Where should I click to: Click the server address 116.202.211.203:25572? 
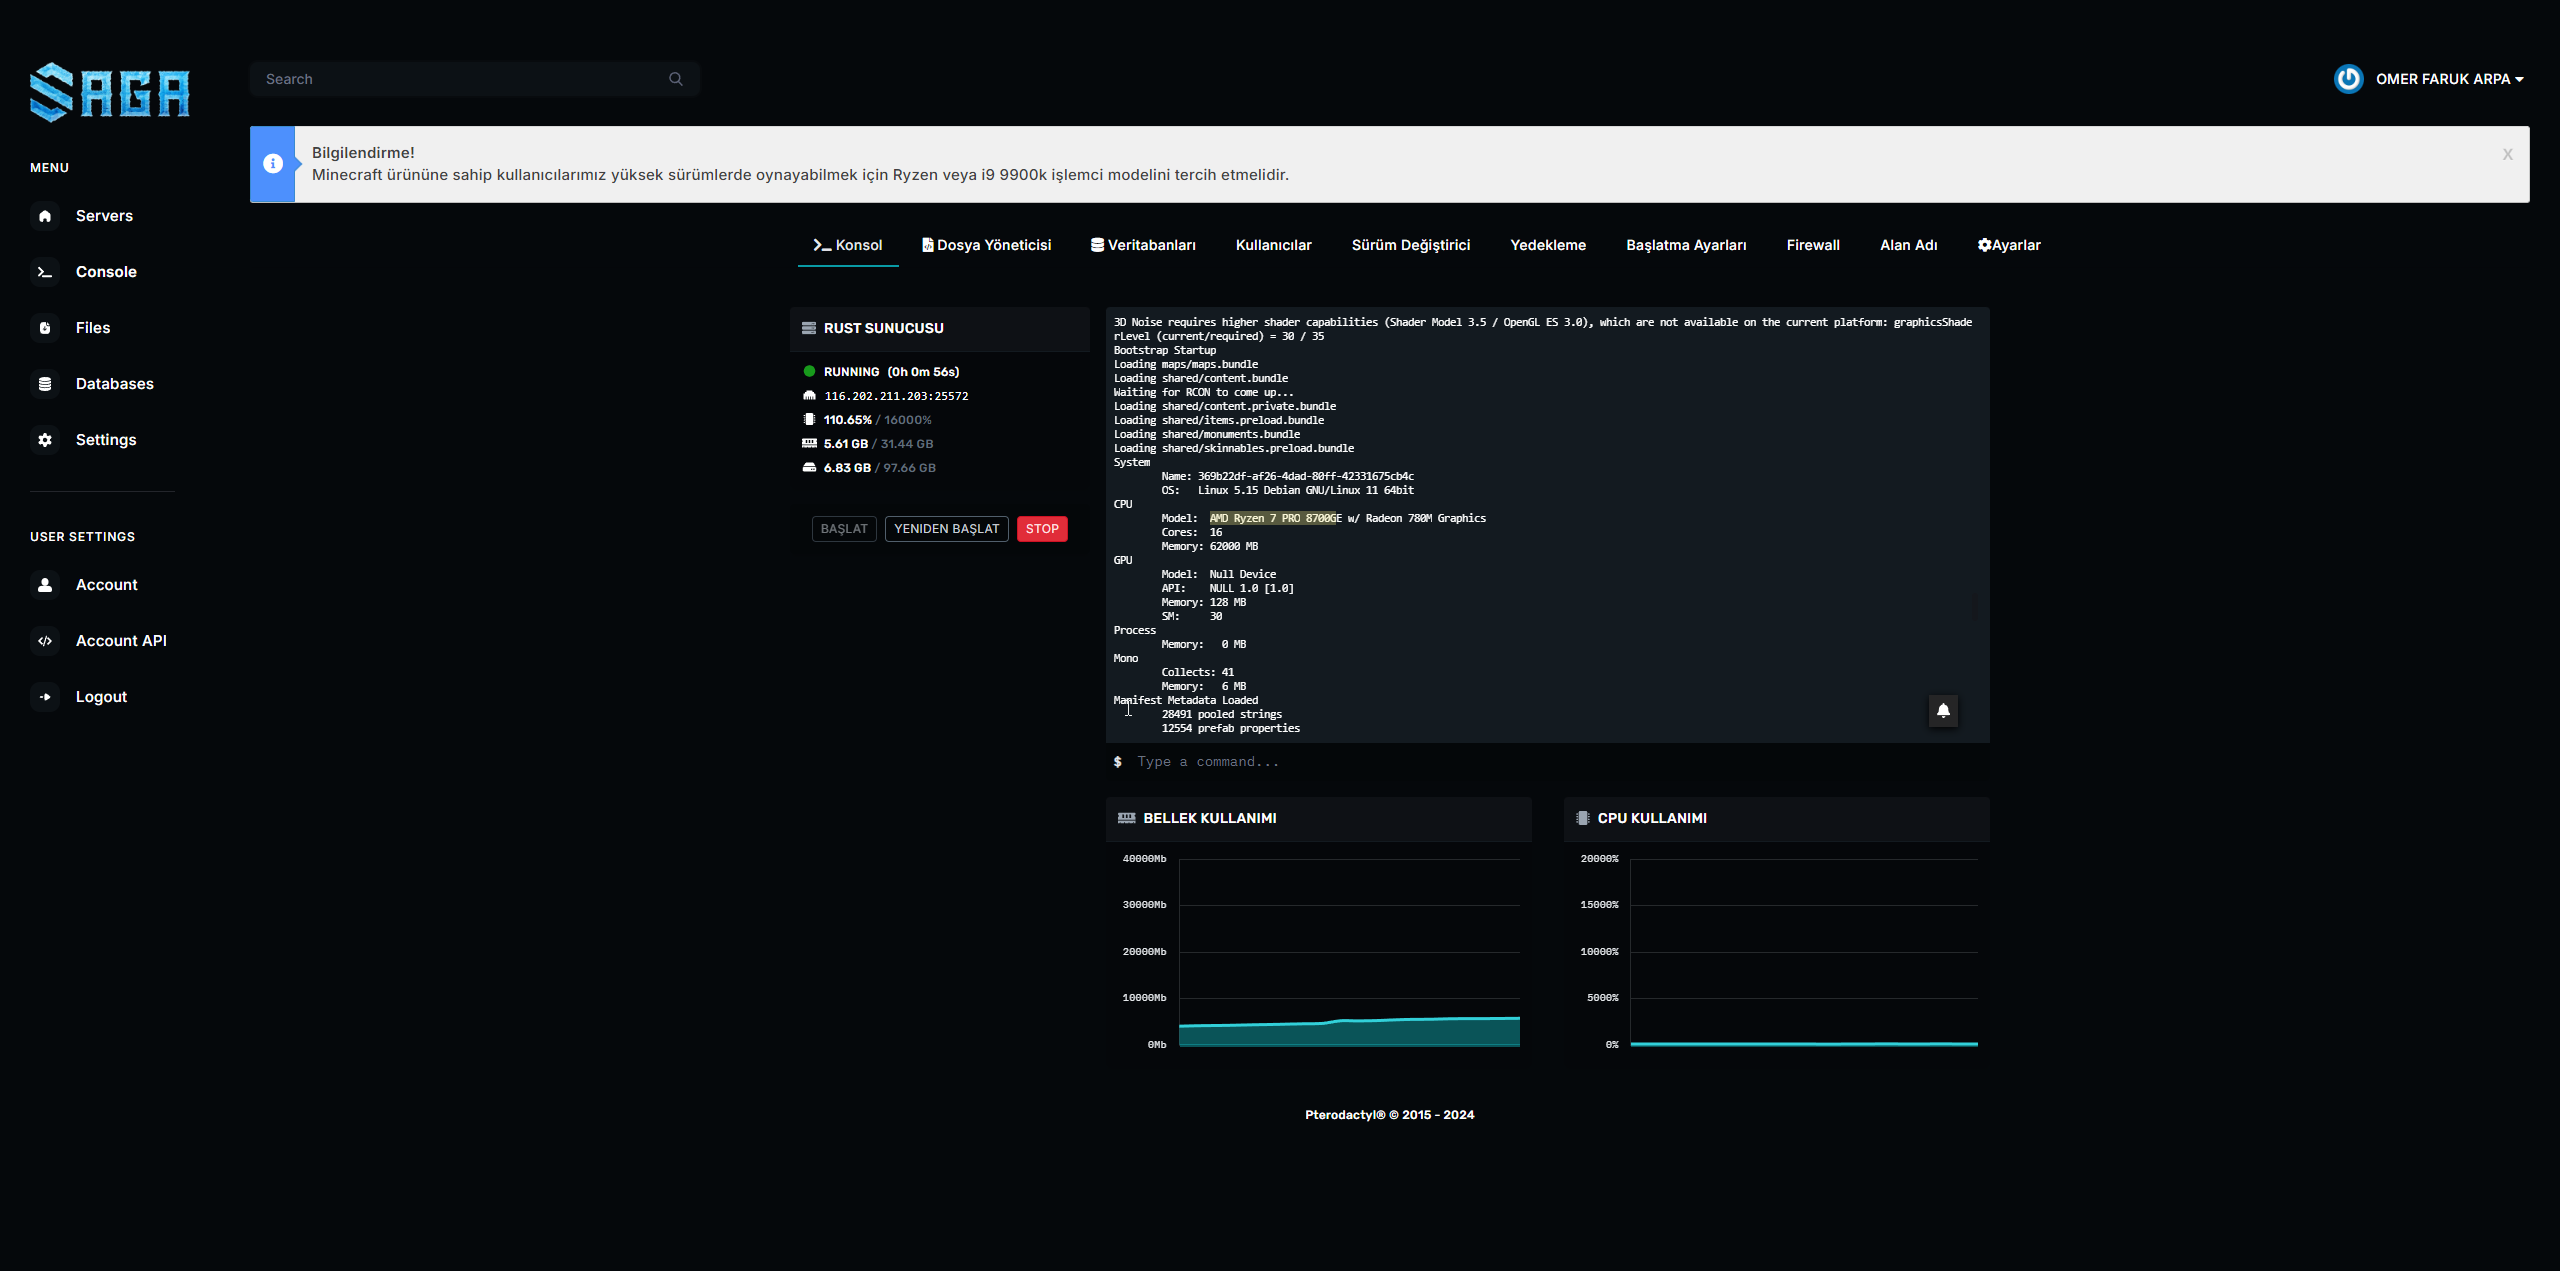pos(896,396)
